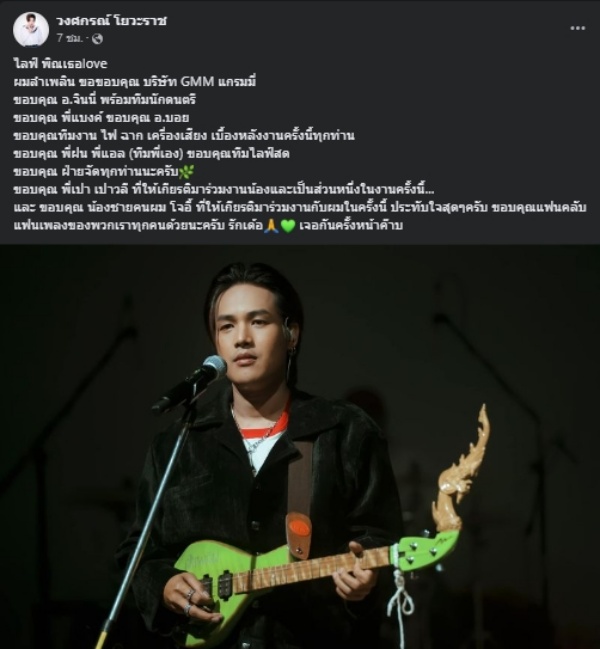
Task: Open the profile name วงศกรณ์ โยวะราช
Action: pyautogui.click(x=112, y=21)
